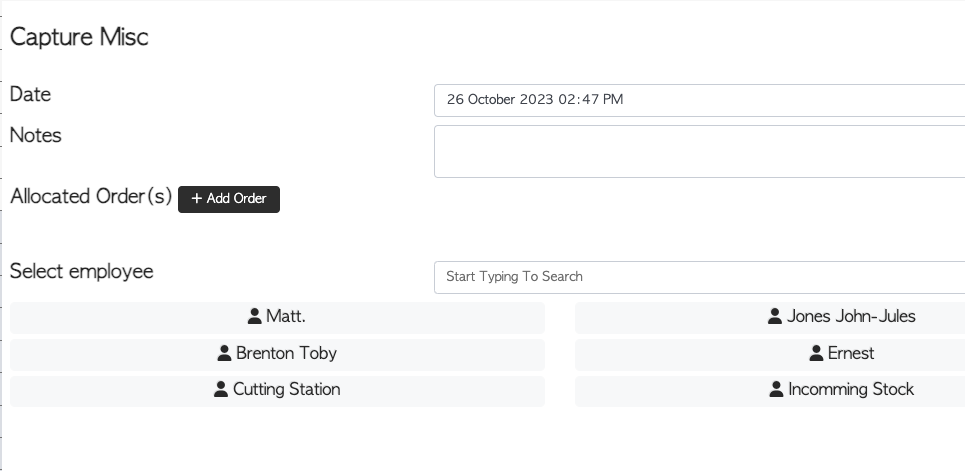Click the person icon beside Incomming Stock
The width and height of the screenshot is (965, 471).
[x=776, y=389]
